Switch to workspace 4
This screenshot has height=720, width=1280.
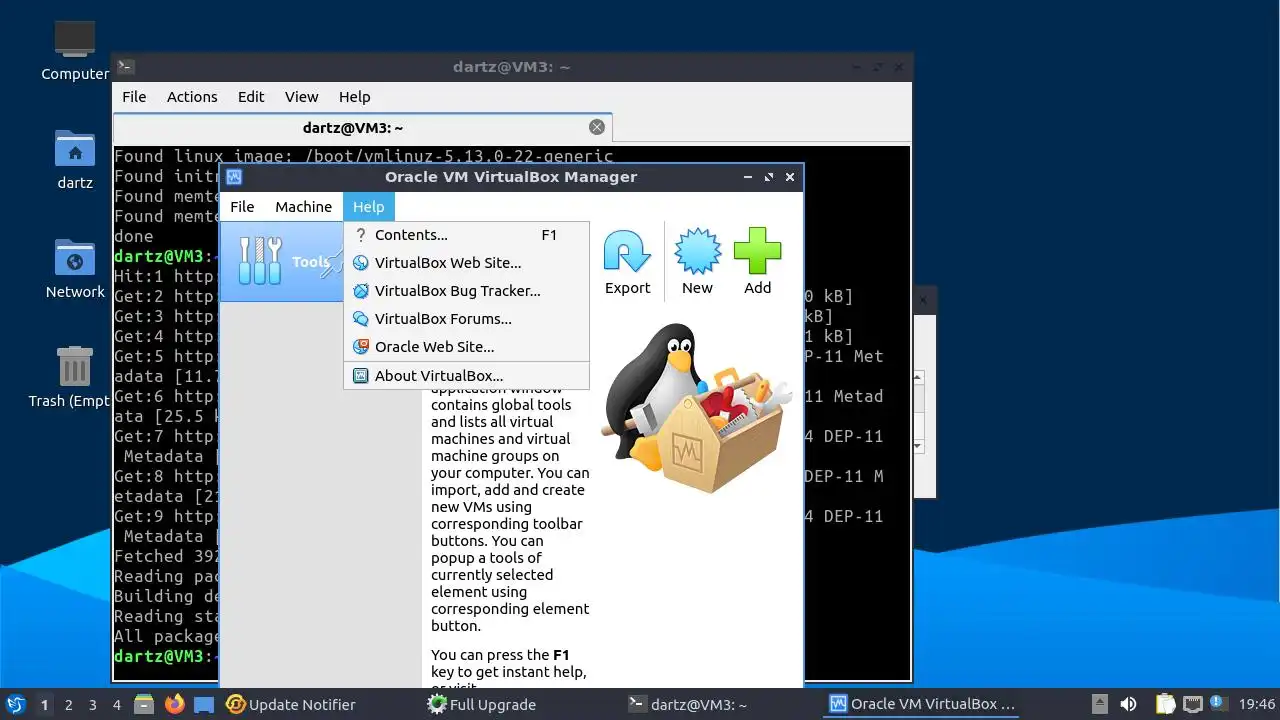tap(116, 705)
